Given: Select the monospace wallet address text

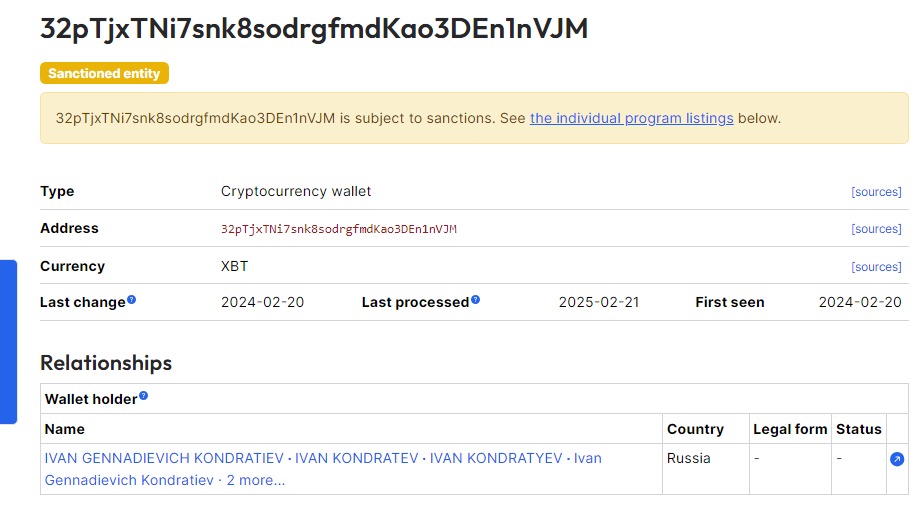Looking at the screenshot, I should pos(339,229).
